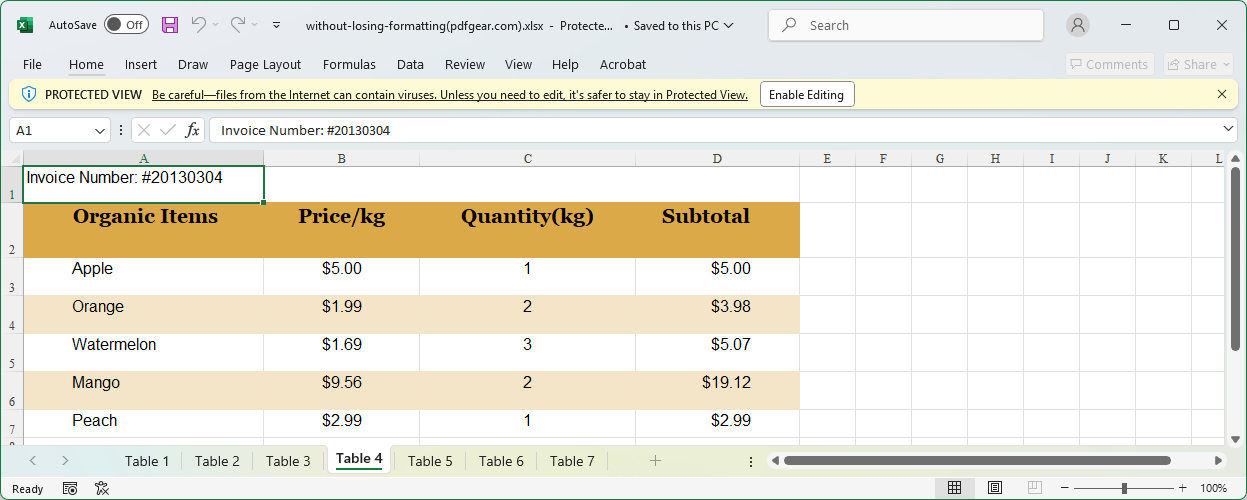
Task: Switch to the Table 1 sheet tab
Action: point(147,461)
